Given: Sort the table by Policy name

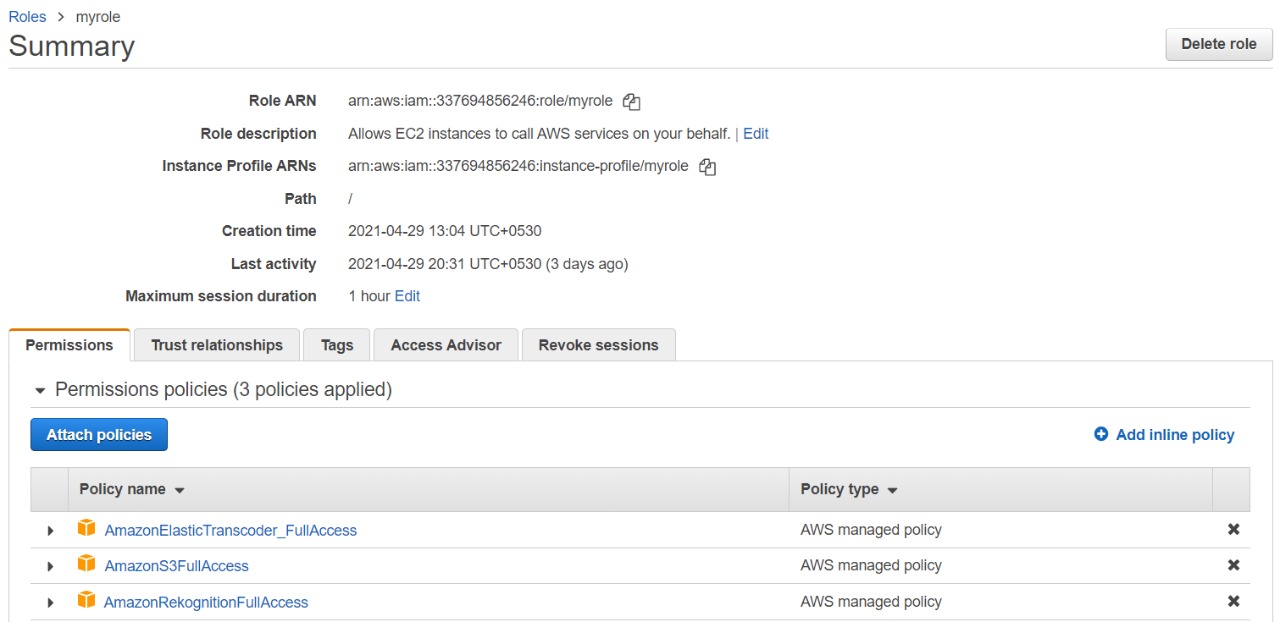Looking at the screenshot, I should [132, 489].
